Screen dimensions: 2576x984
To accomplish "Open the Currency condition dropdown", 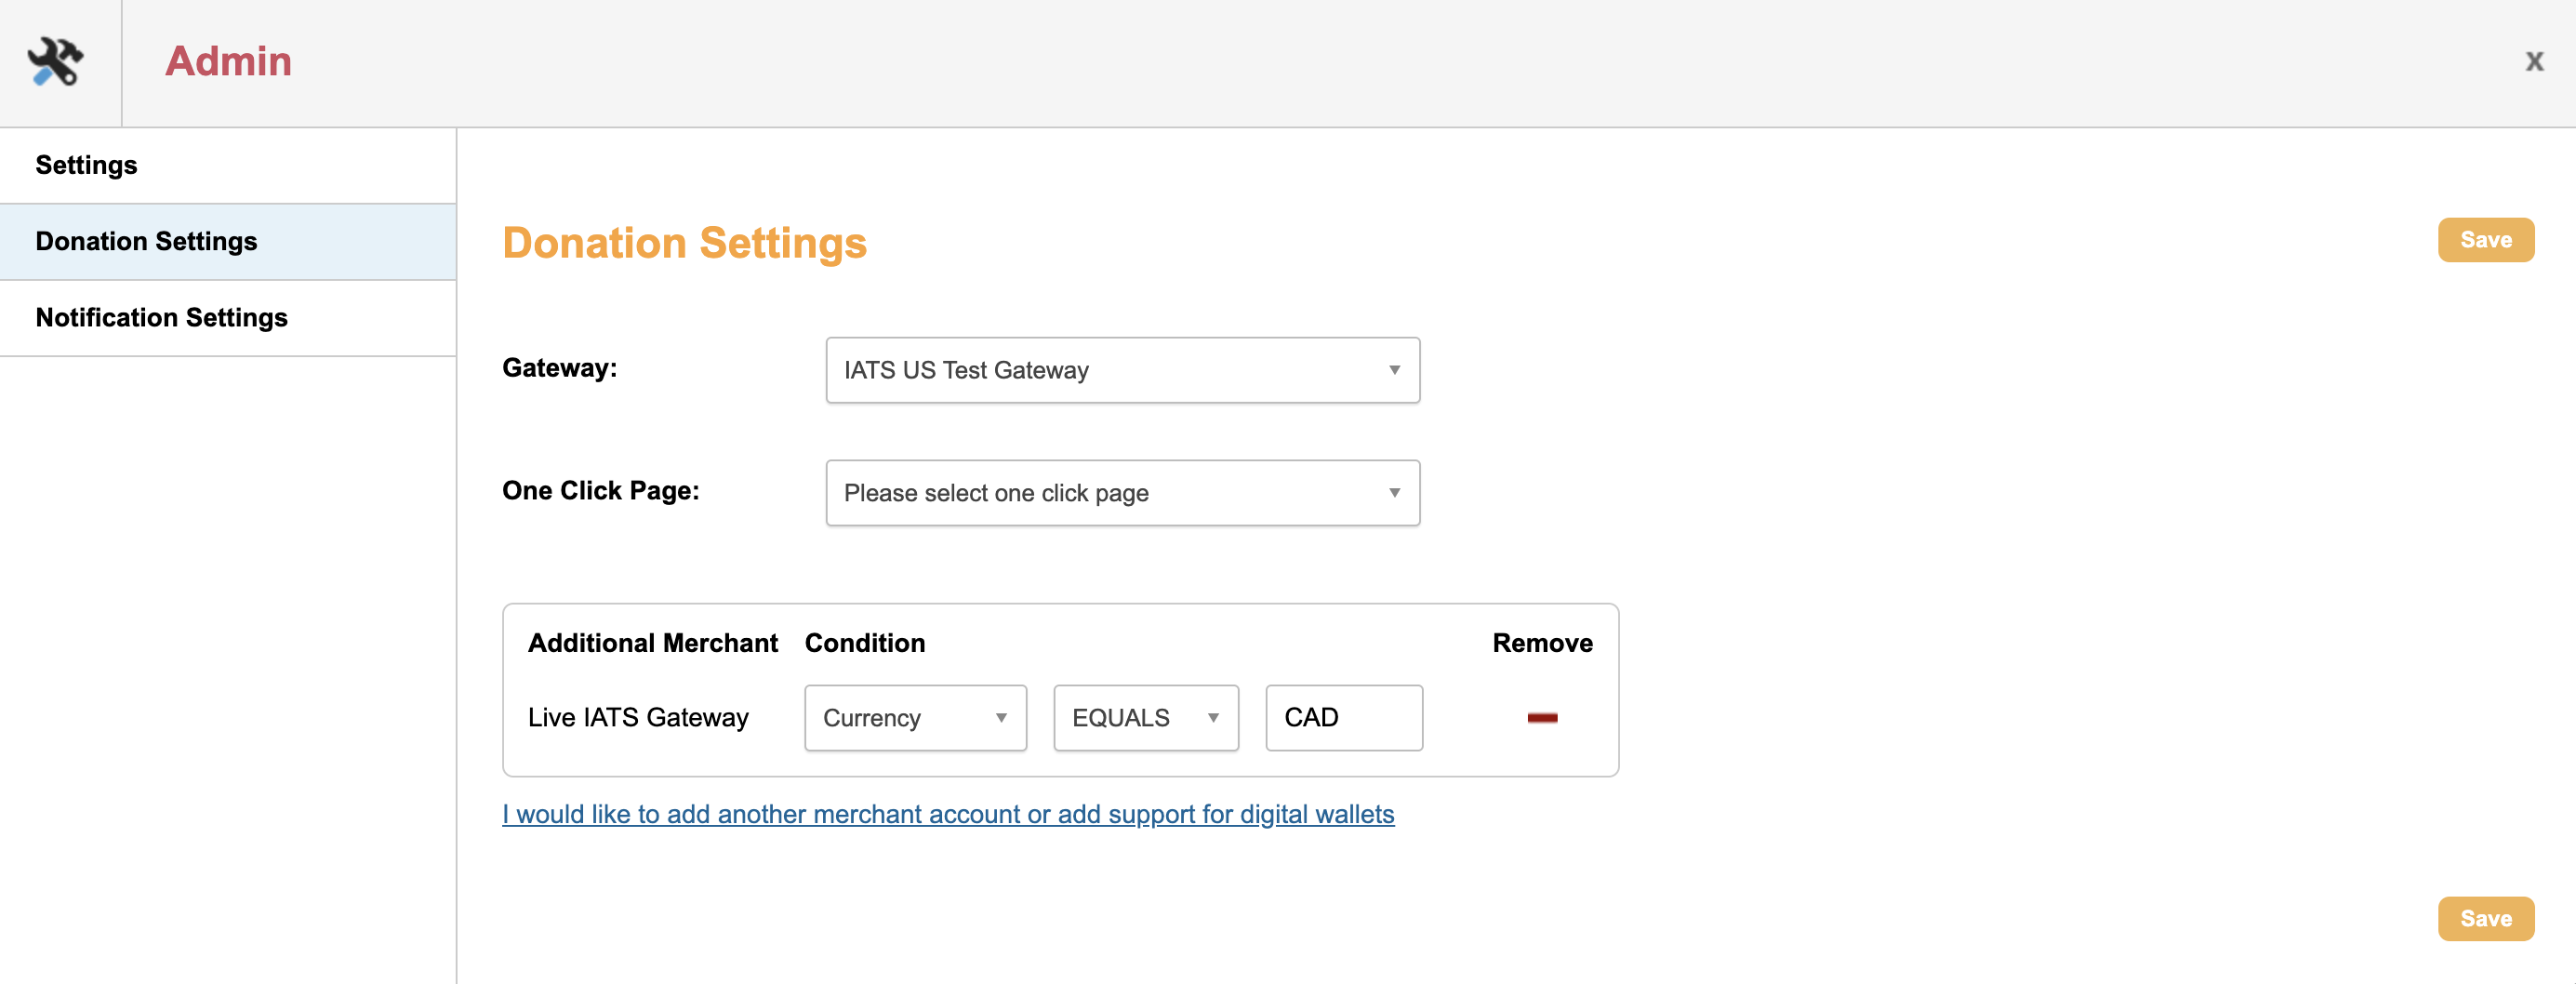I will (x=915, y=718).
